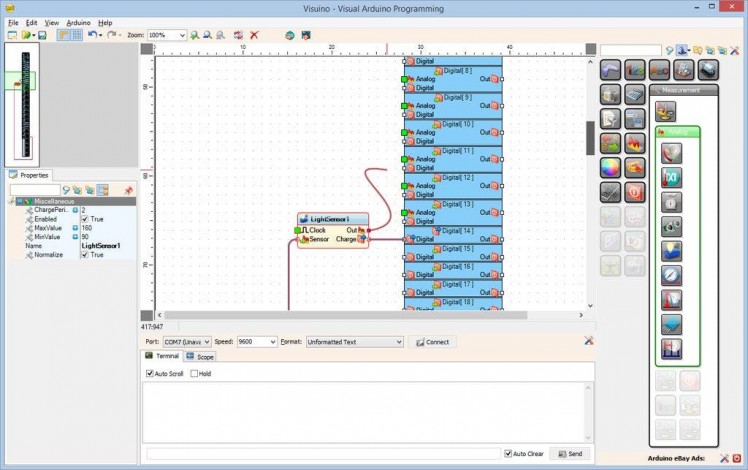Click the Connect button
Screen dimensions: 748x470
pos(432,342)
